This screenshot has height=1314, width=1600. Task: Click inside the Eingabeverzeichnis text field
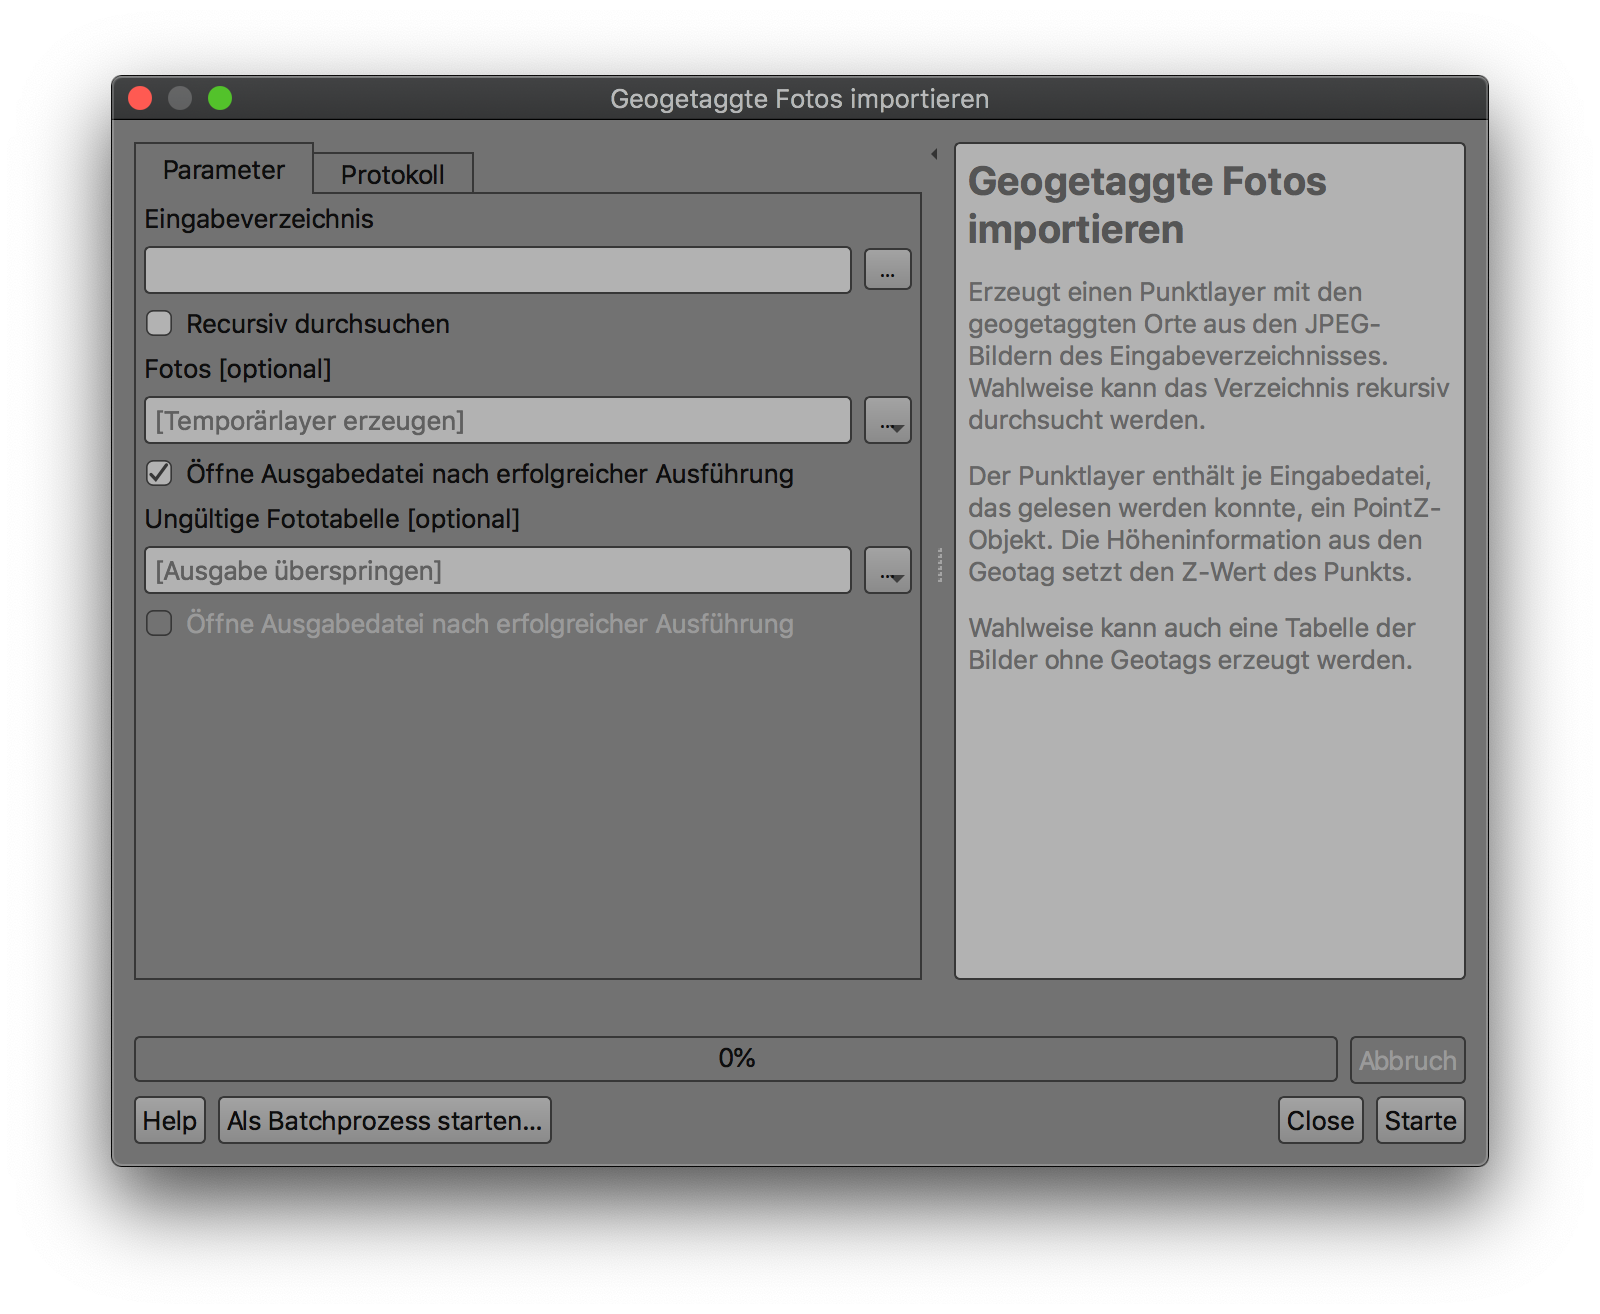[497, 268]
